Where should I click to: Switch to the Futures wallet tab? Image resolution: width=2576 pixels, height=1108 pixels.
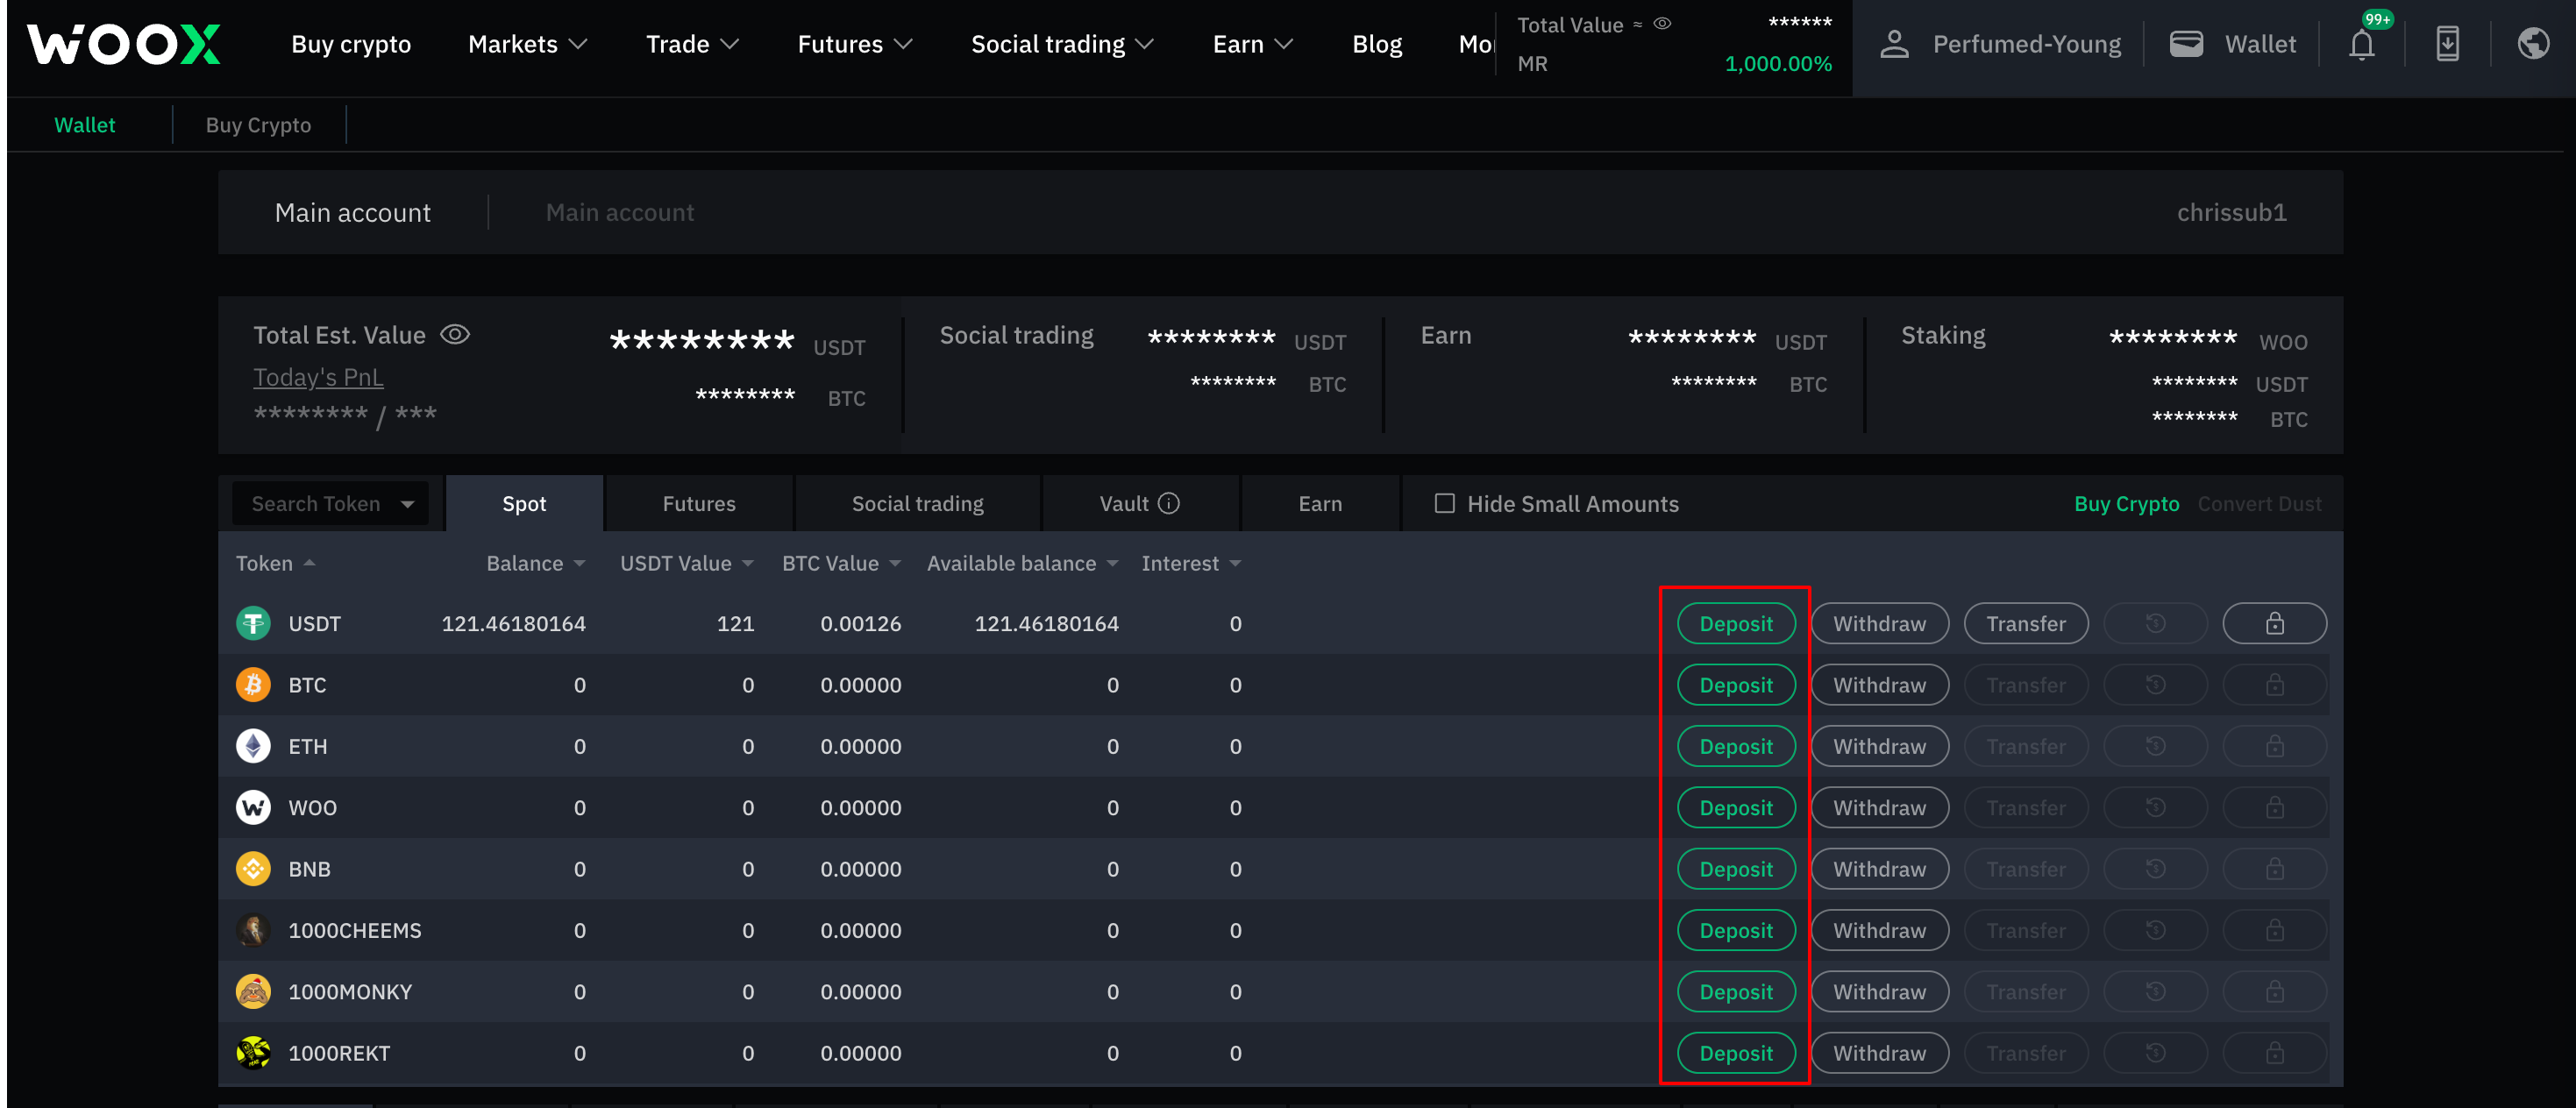(x=699, y=503)
